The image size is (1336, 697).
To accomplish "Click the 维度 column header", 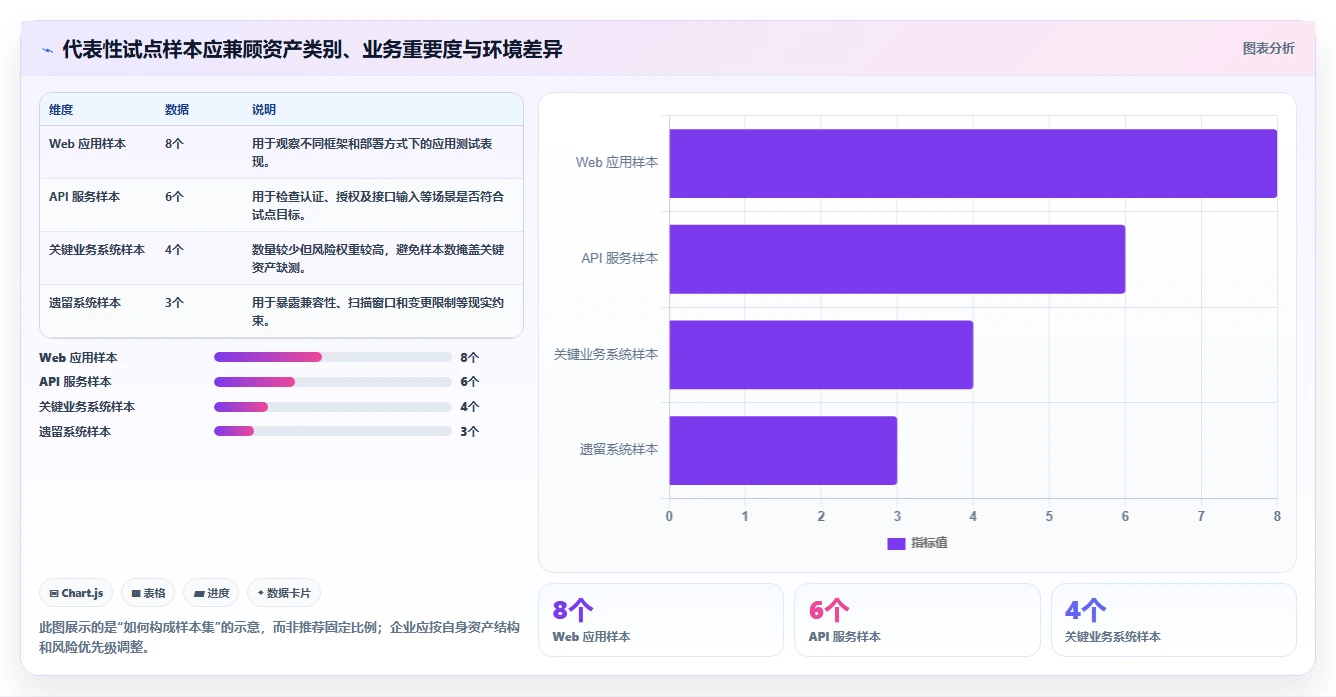I will [61, 110].
